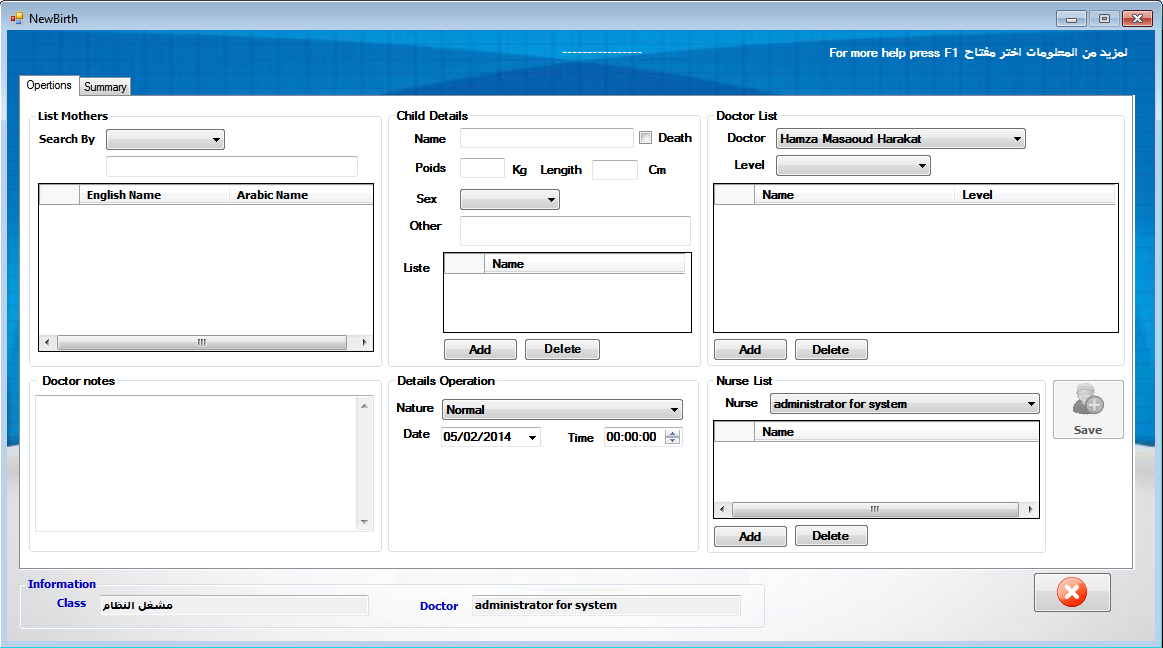This screenshot has width=1163, height=648.
Task: Open the Date picker calendar arrow
Action: coord(532,437)
